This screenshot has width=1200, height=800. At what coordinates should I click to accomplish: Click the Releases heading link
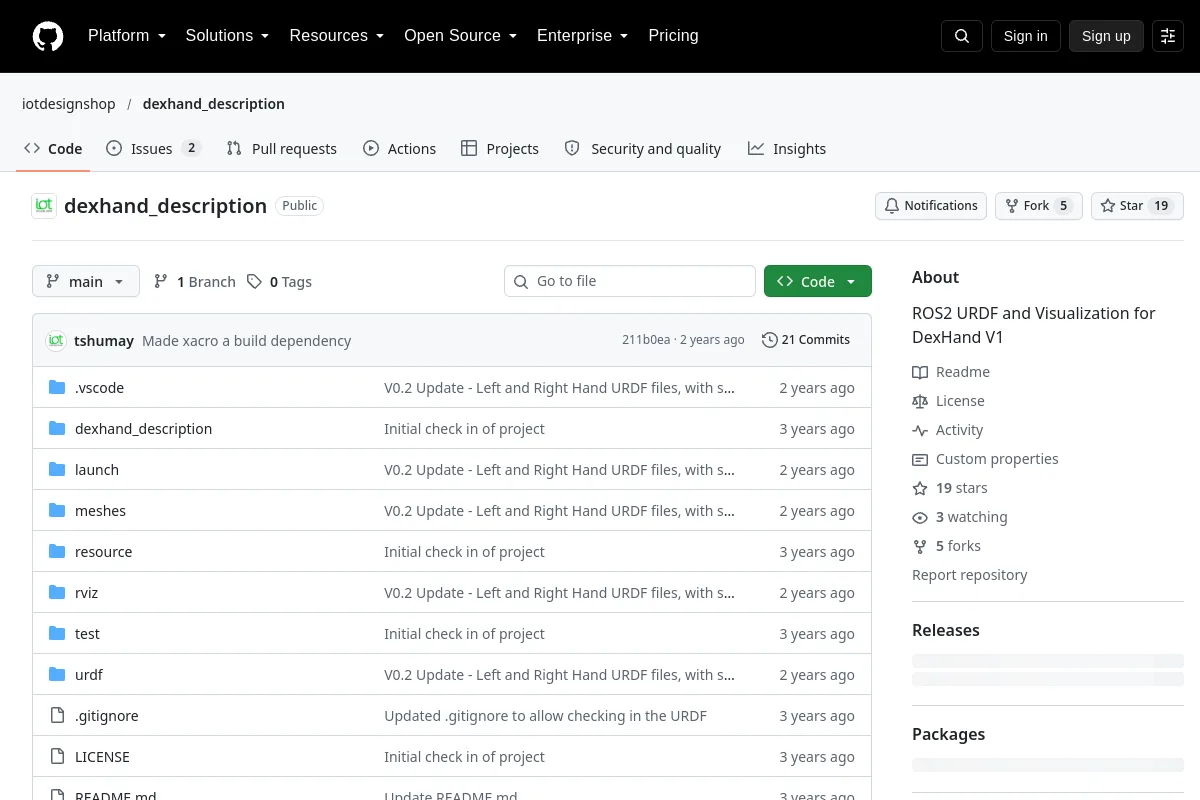(946, 631)
